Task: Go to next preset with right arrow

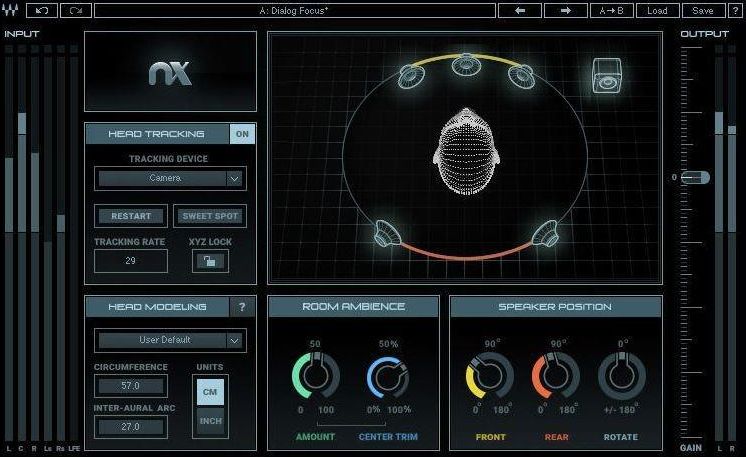Action: [565, 10]
